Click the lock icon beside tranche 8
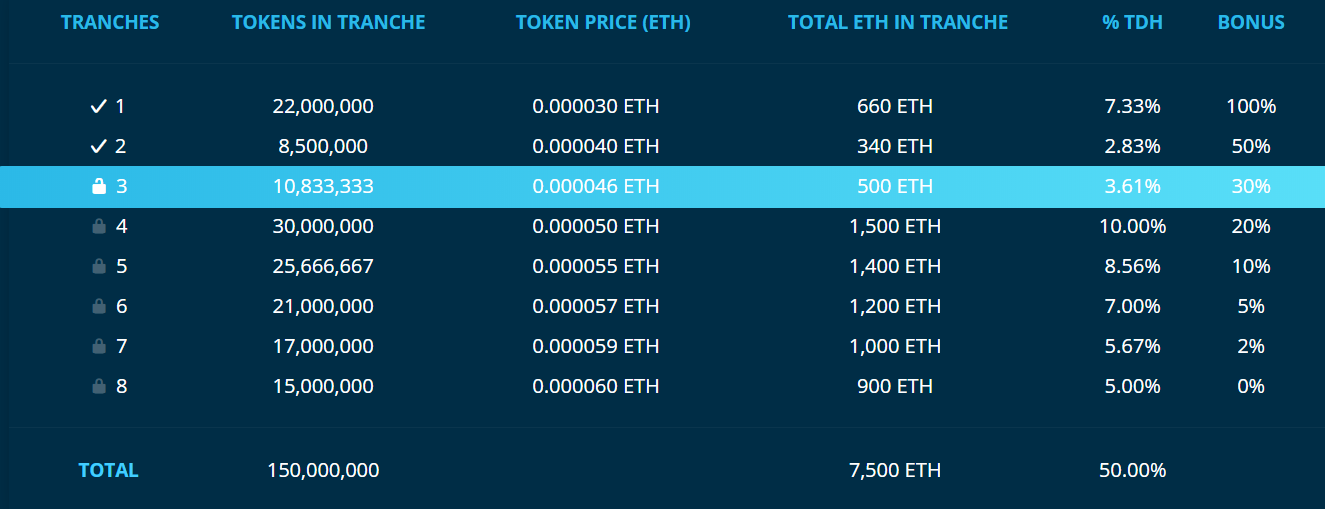This screenshot has width=1325, height=509. (98, 386)
